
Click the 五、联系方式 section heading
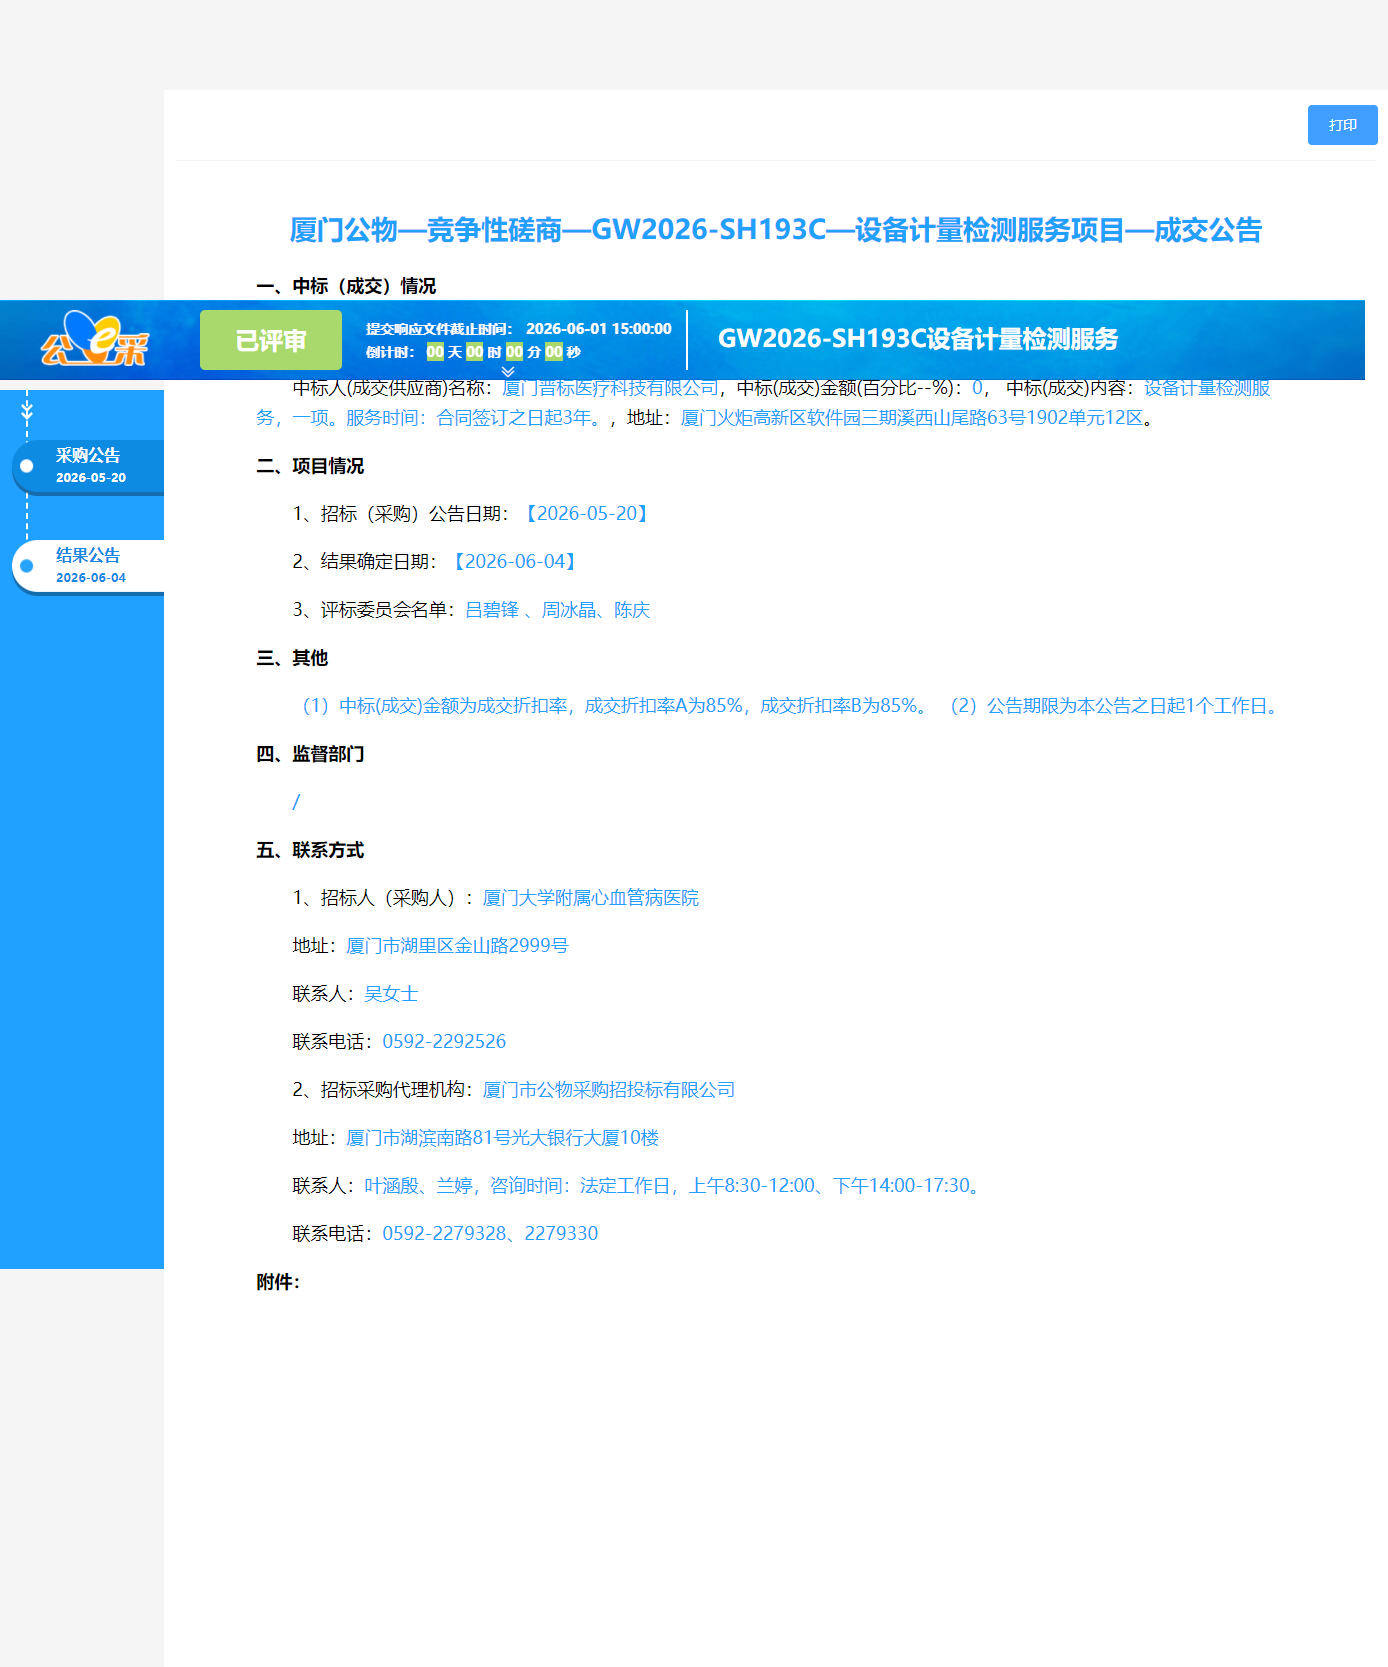coord(310,850)
